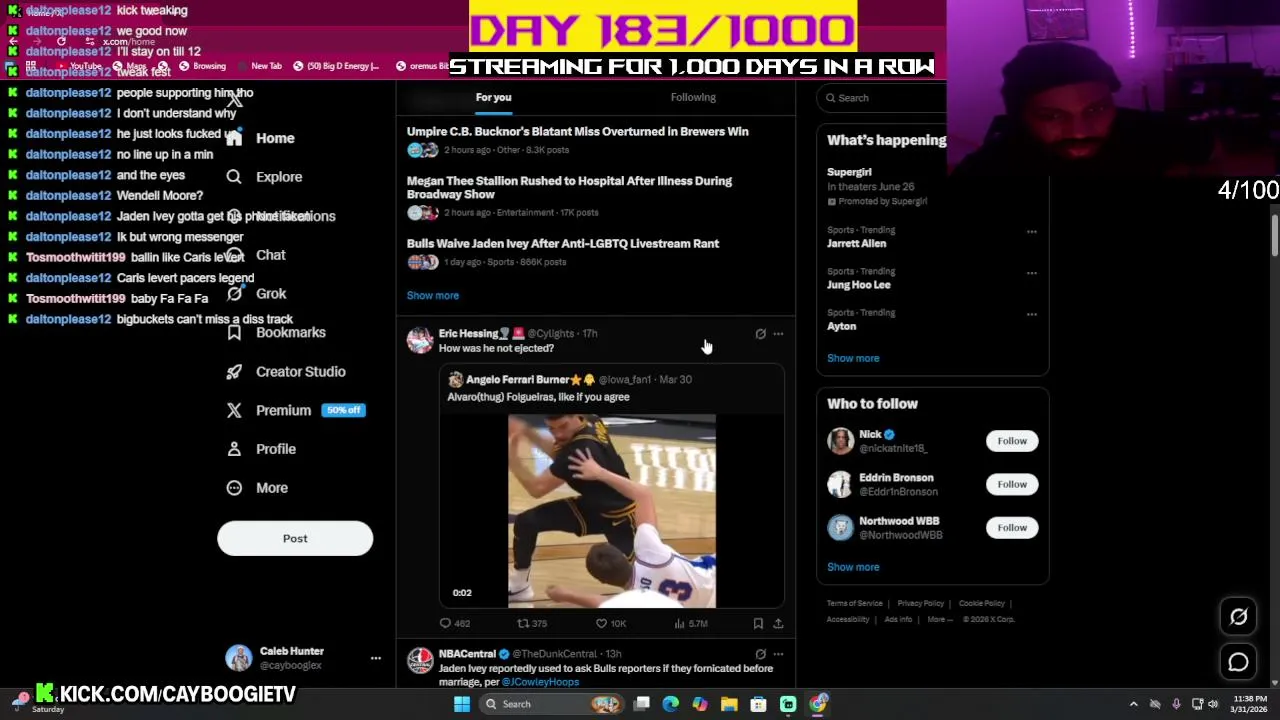This screenshot has width=1280, height=720.
Task: Open the More circle icon
Action: (x=234, y=488)
